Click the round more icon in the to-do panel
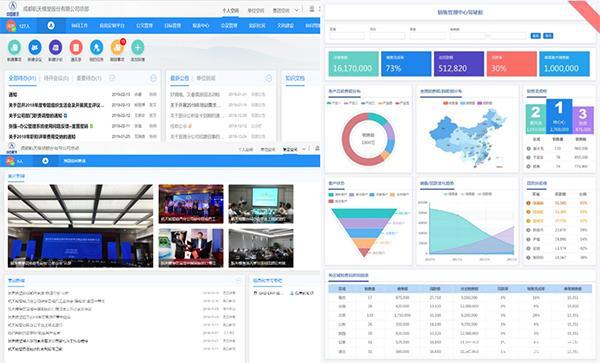Image resolution: width=600 pixels, height=363 pixels. (153, 78)
